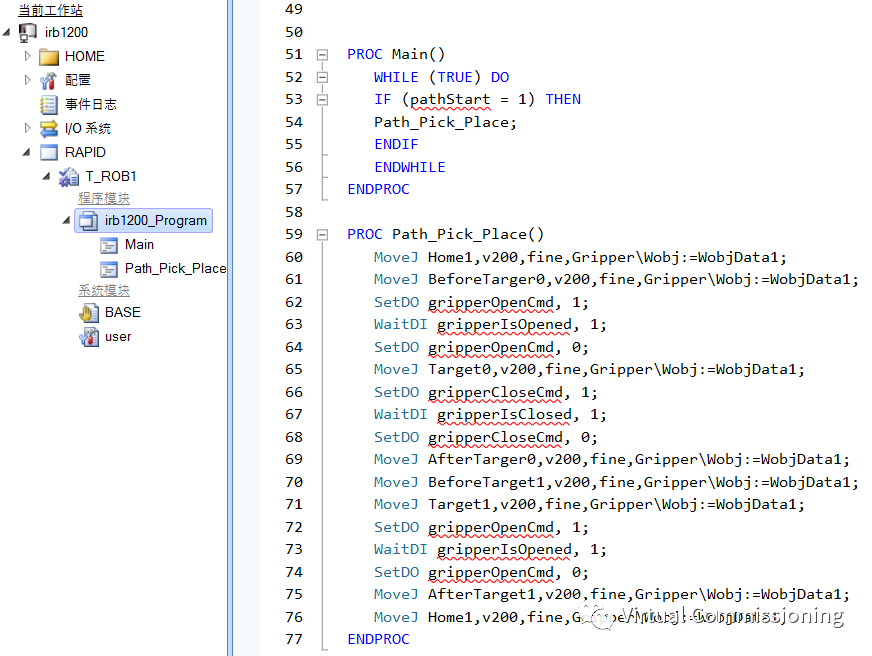Click gripperIsOpened on line 63
Screen dimensions: 872x656
pyautogui.click(x=504, y=325)
